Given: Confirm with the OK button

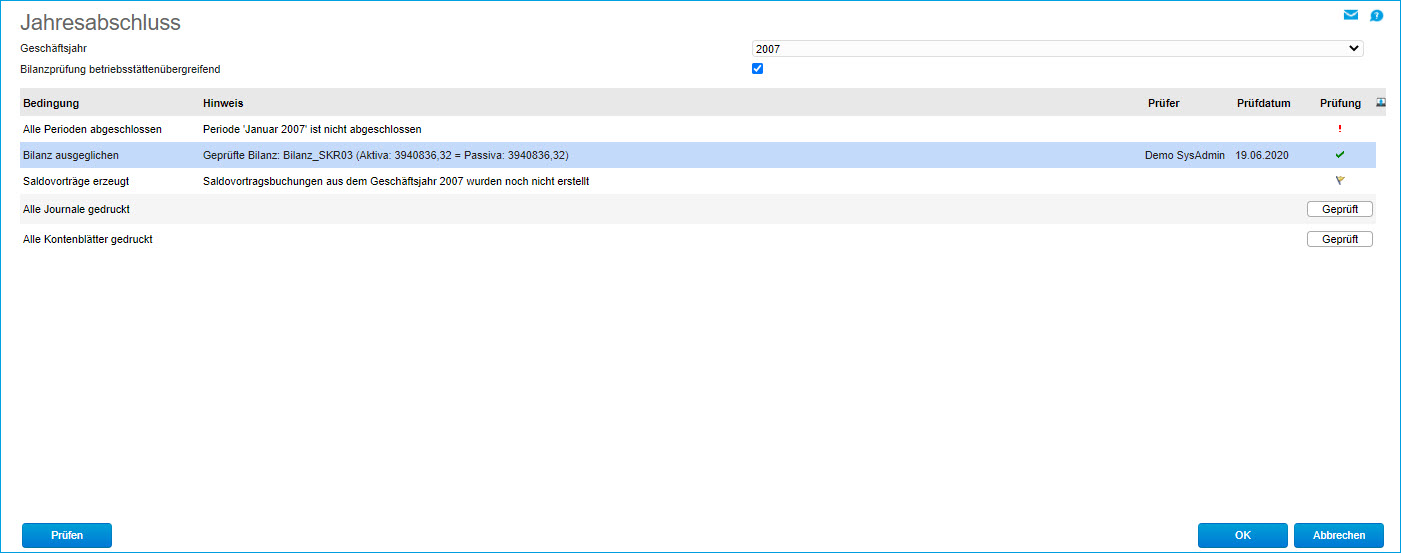Looking at the screenshot, I should (1242, 535).
